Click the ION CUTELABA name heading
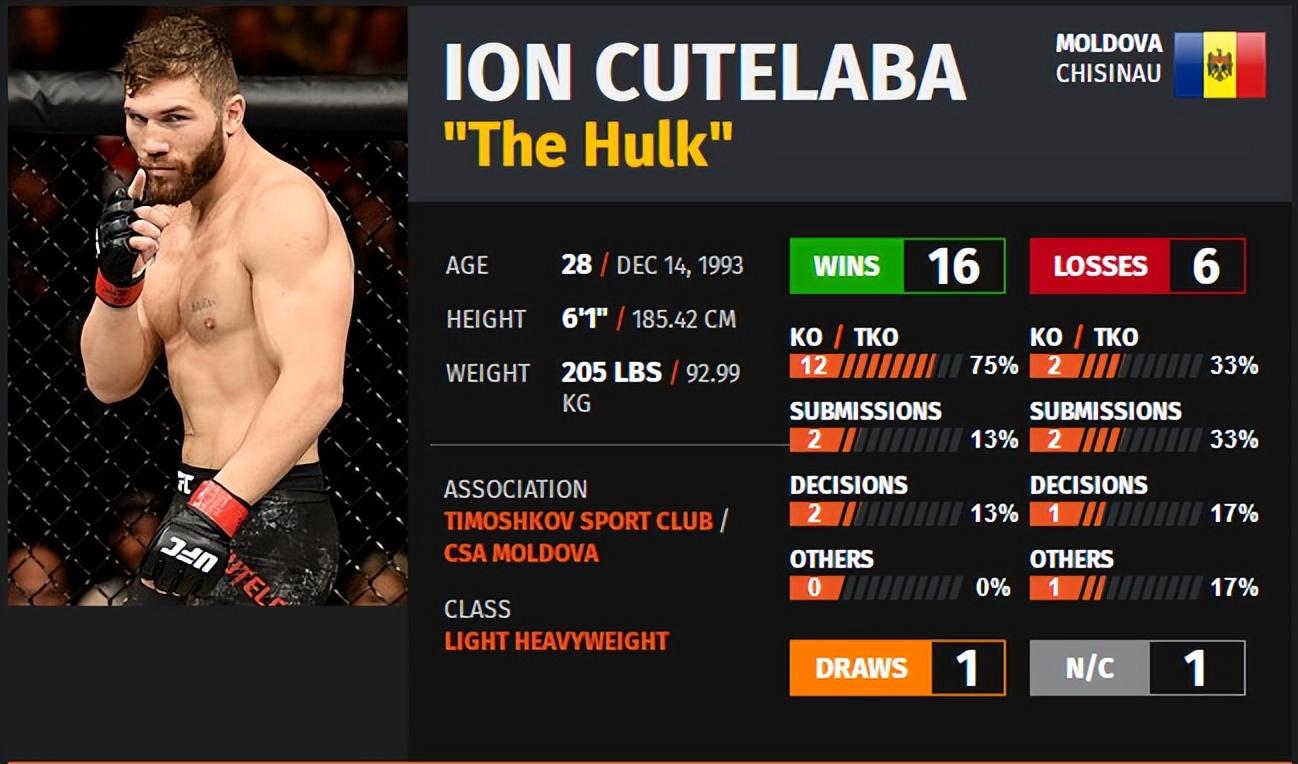Image resolution: width=1298 pixels, height=764 pixels. point(704,72)
